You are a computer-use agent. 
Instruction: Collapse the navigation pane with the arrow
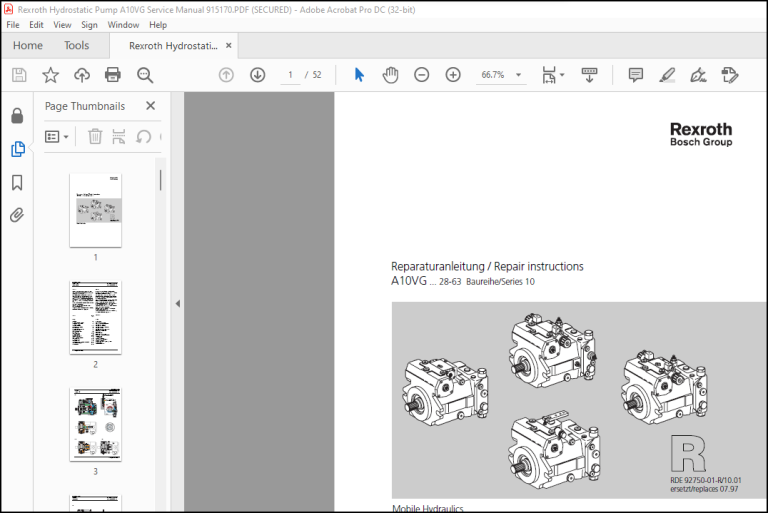pos(177,304)
